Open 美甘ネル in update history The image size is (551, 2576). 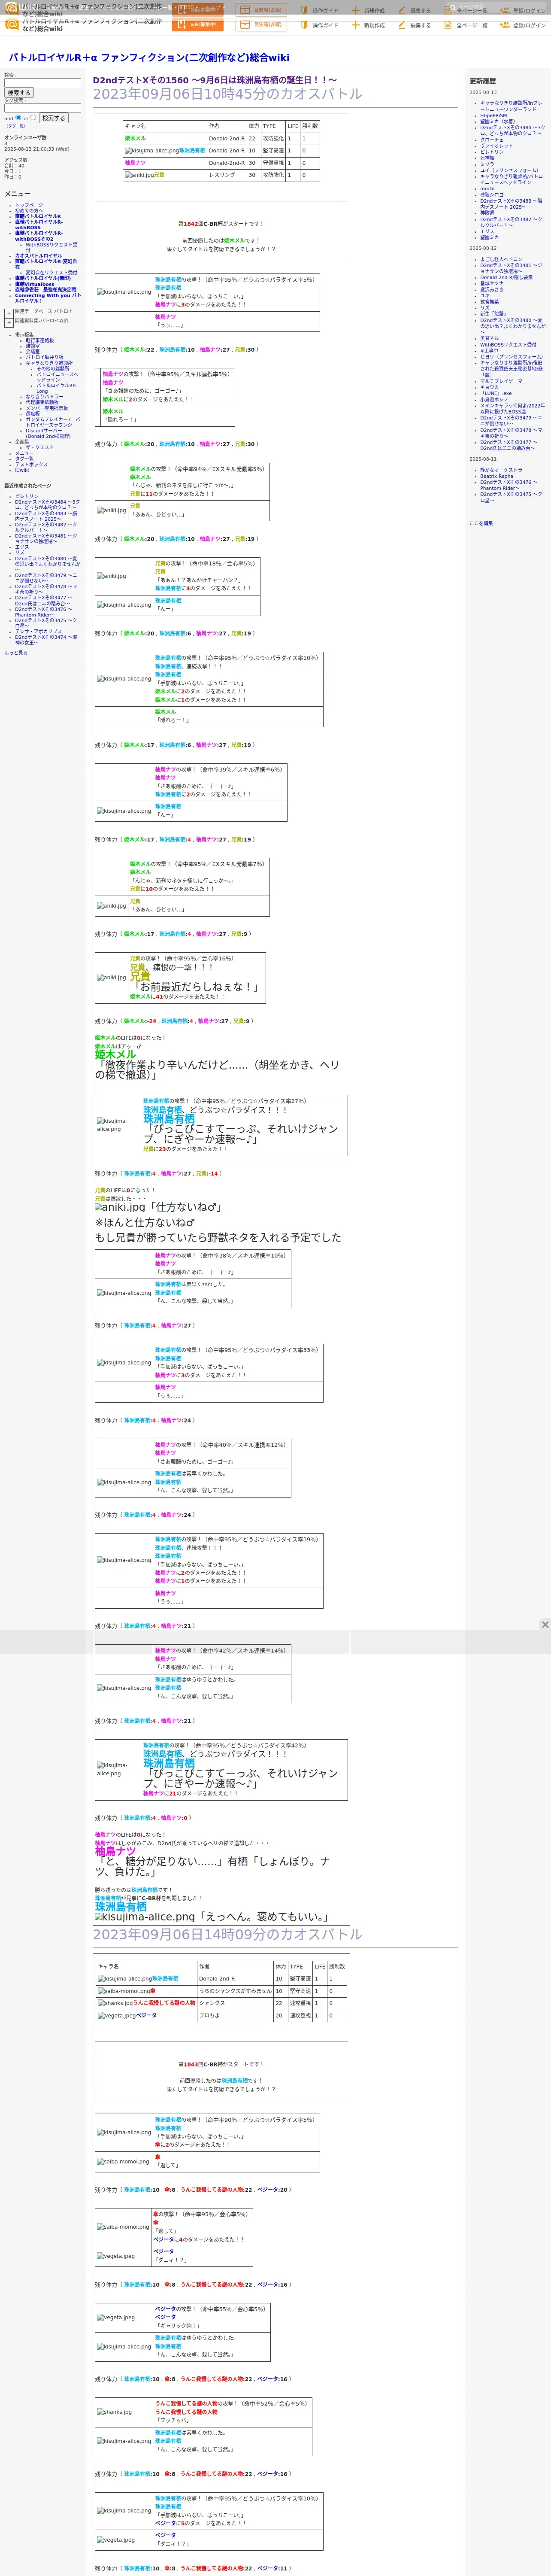489,338
